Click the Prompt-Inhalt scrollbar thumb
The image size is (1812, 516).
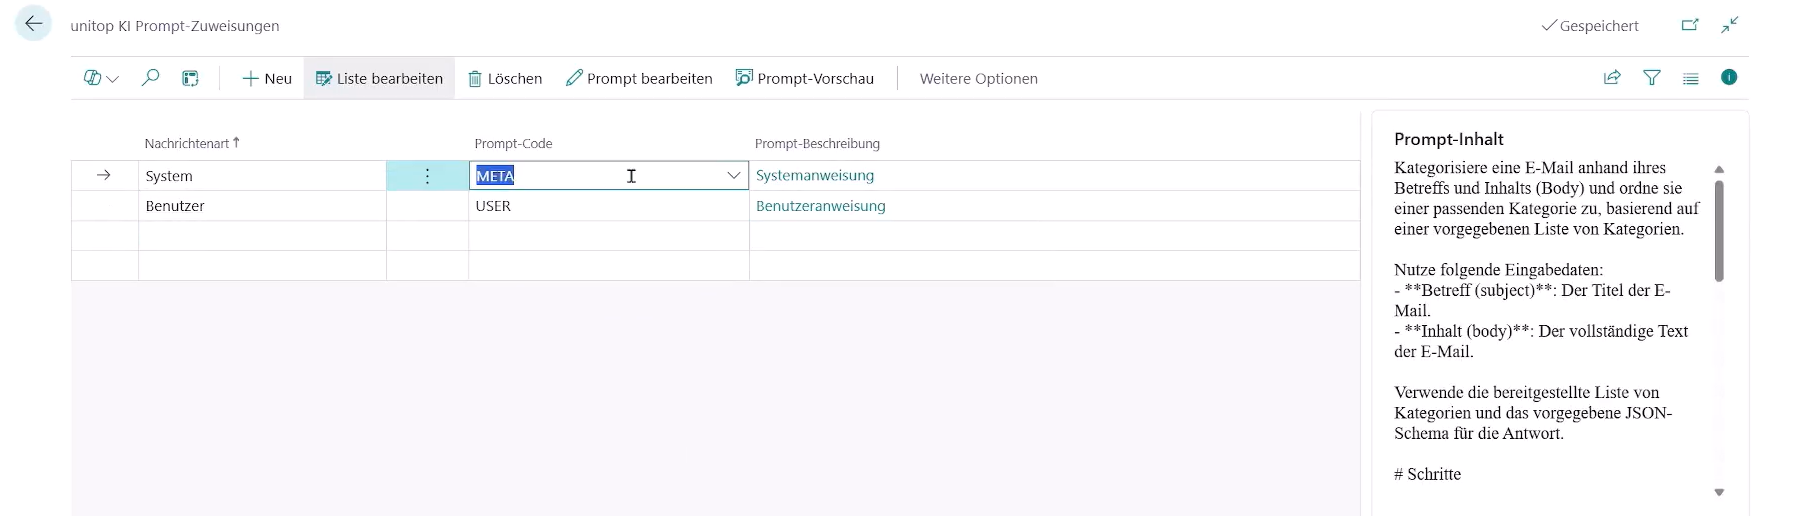click(1719, 230)
